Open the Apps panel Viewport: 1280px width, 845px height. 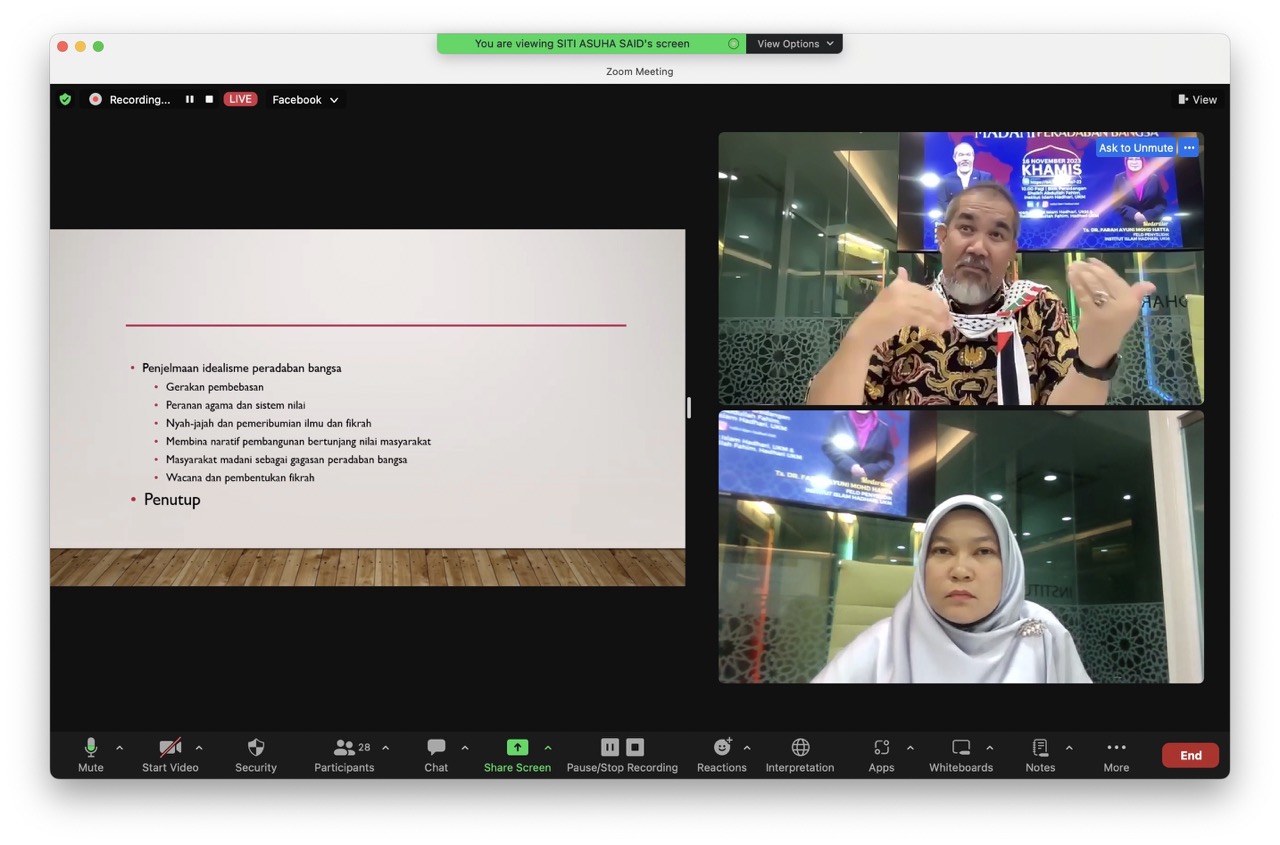[x=881, y=754]
